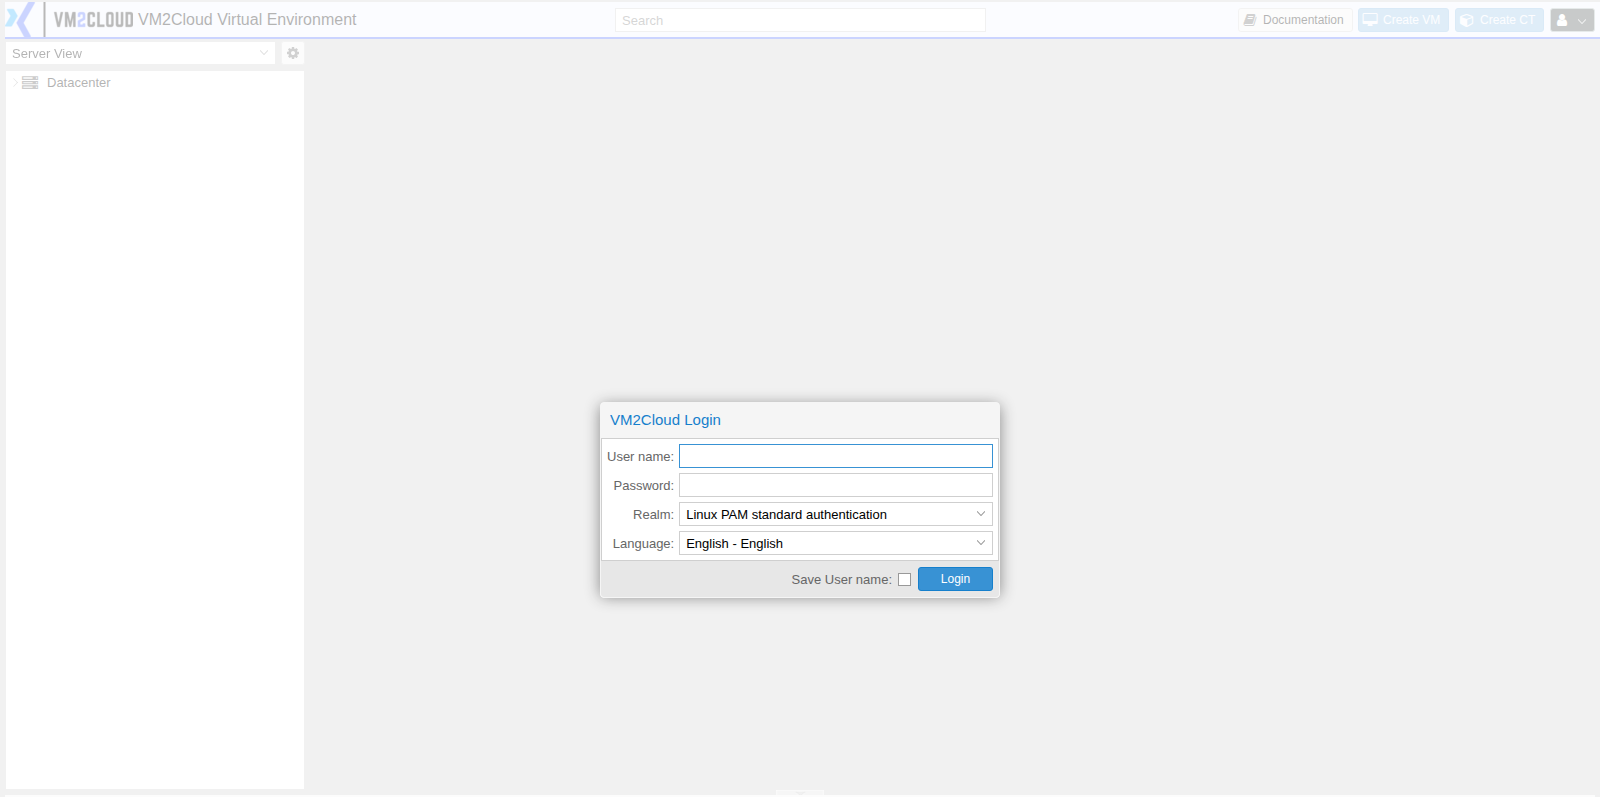Click the Create VM button
The height and width of the screenshot is (797, 1600).
tap(1403, 20)
